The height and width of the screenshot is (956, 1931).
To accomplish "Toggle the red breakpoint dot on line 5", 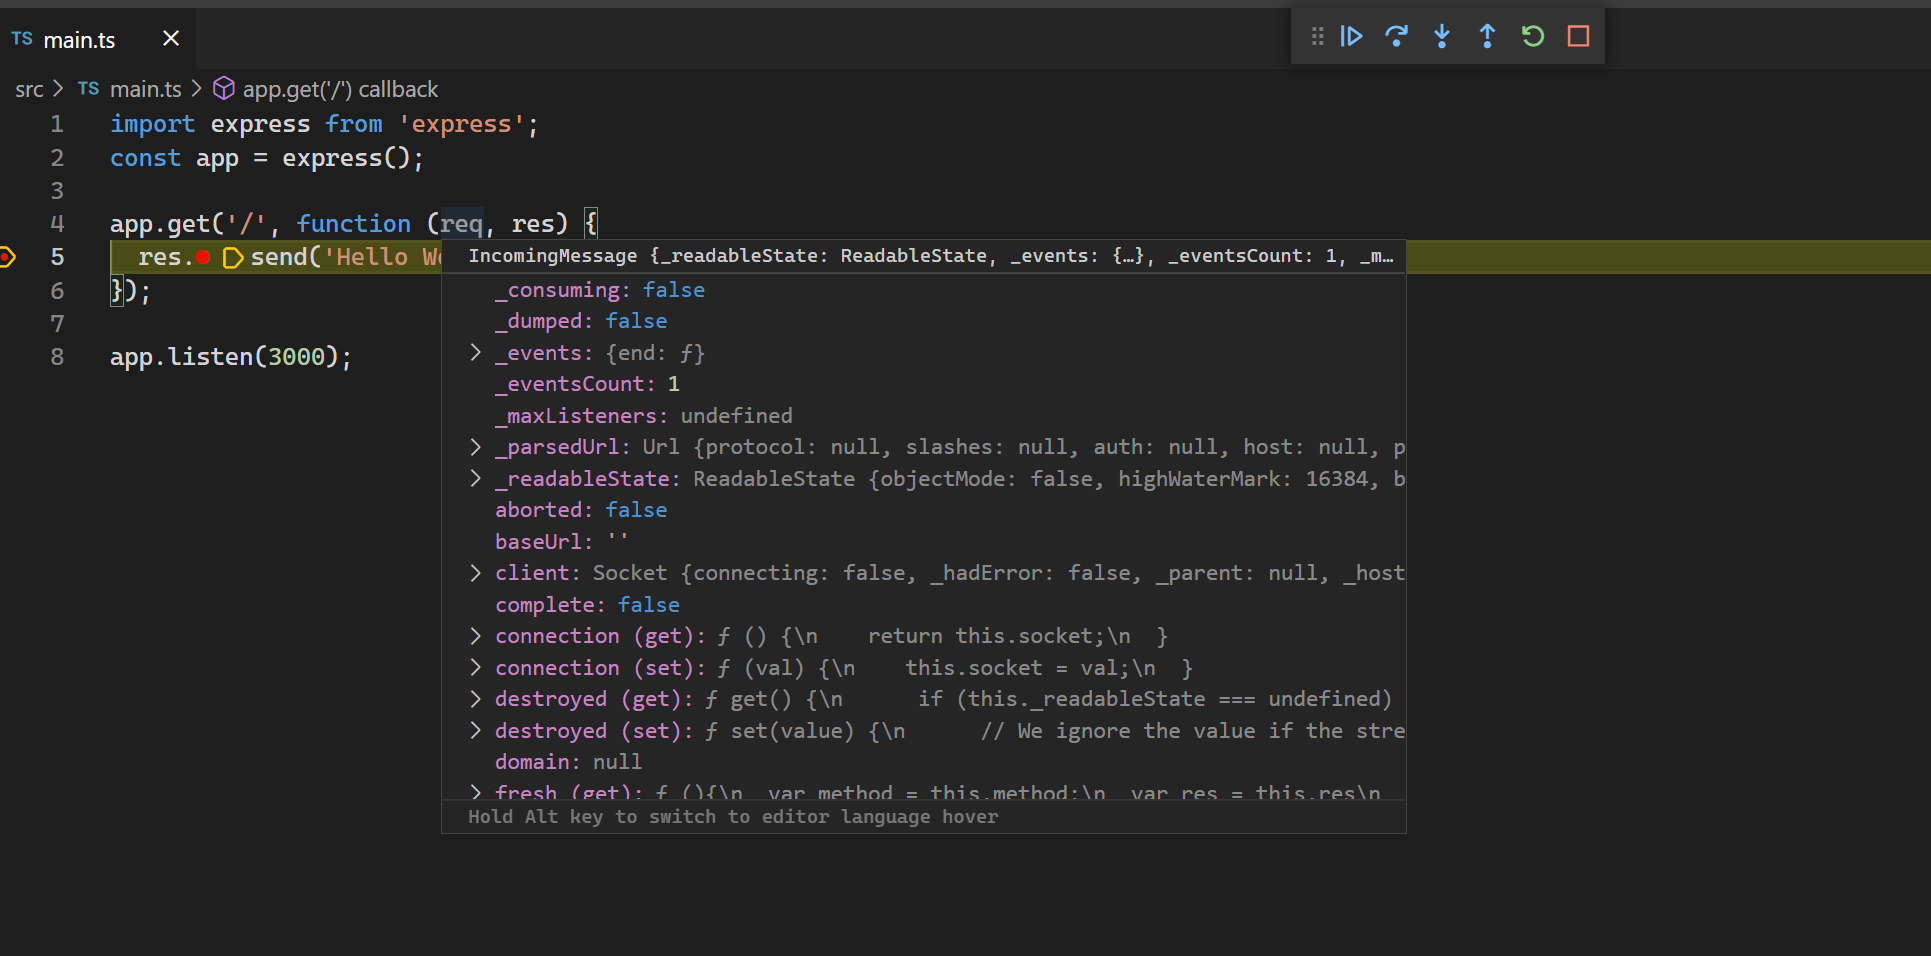I will coord(203,257).
